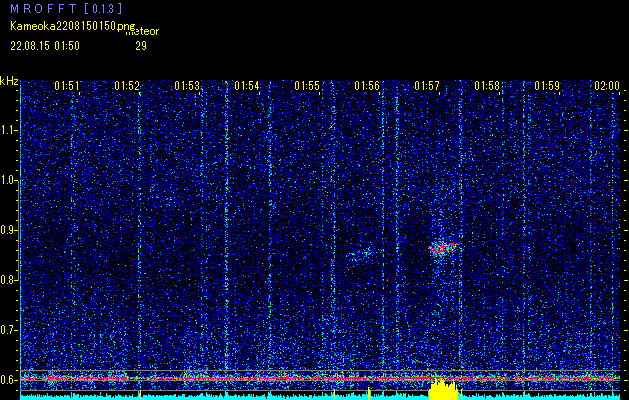629x400 pixels.
Task: Click the bright red meteor echo near 01:57
Action: coord(443,248)
